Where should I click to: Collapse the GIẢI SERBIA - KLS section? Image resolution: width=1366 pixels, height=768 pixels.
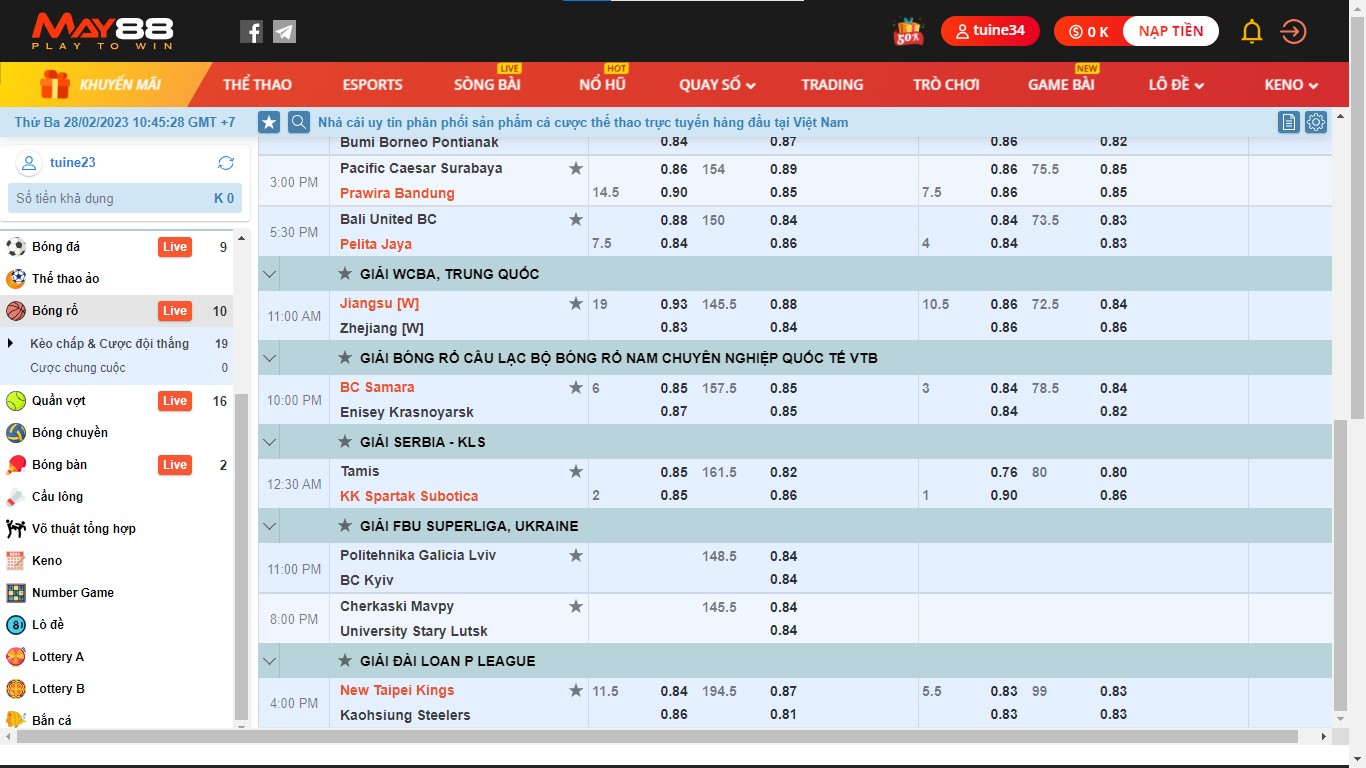click(268, 442)
